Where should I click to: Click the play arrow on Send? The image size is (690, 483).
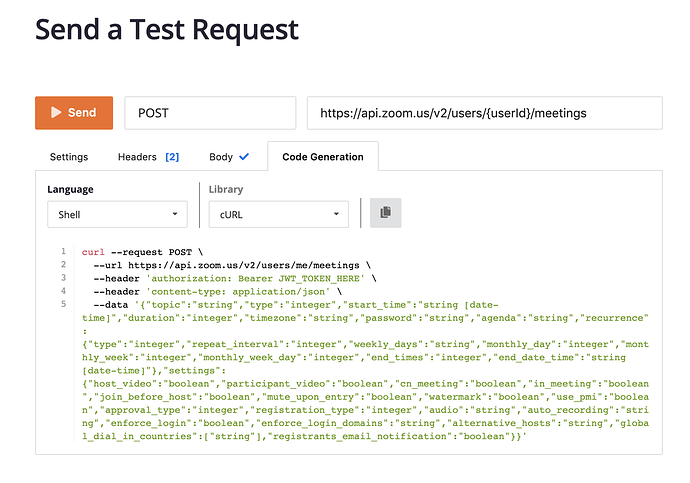[x=56, y=113]
